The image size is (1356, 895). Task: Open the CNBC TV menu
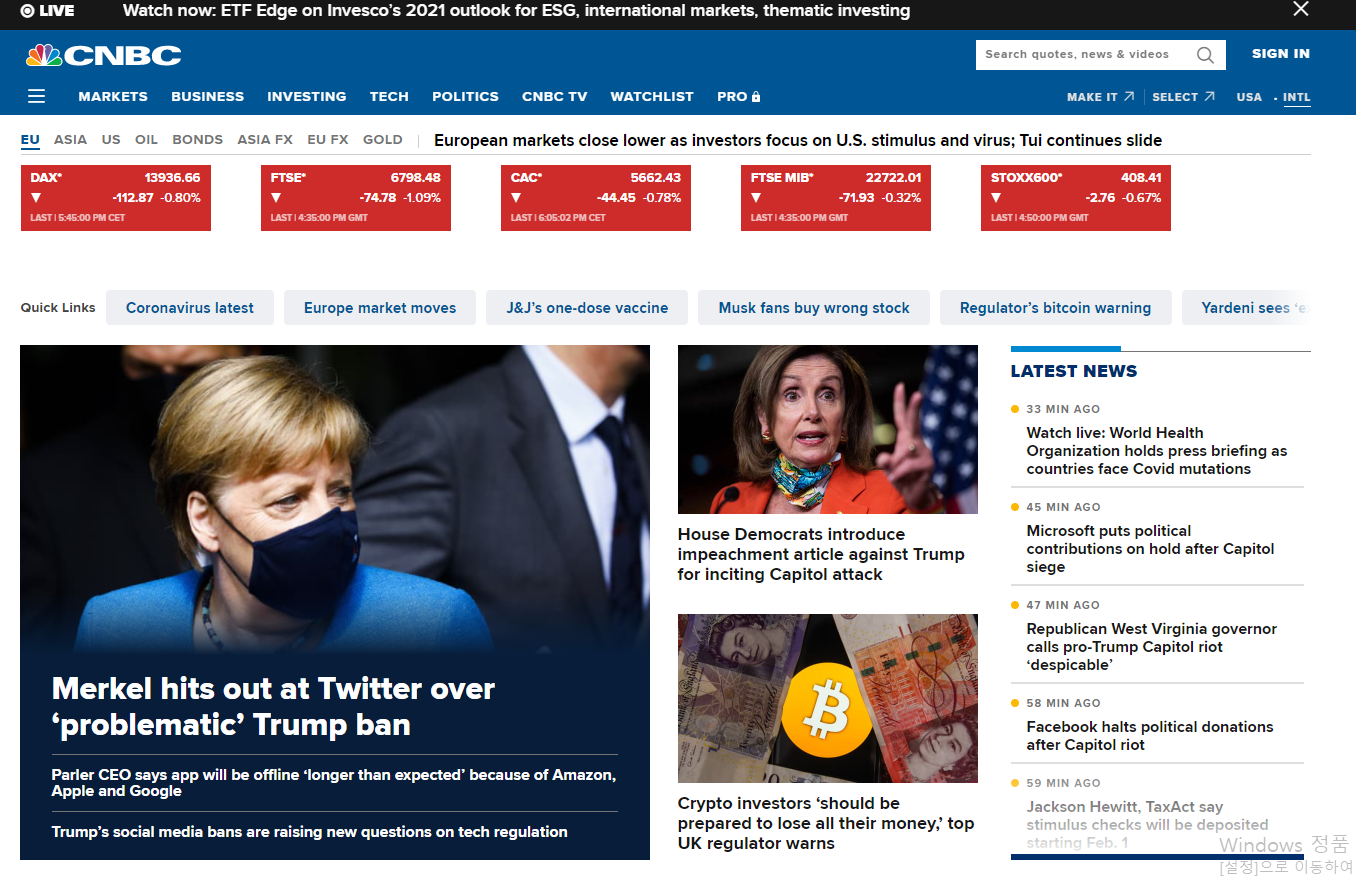click(x=555, y=97)
